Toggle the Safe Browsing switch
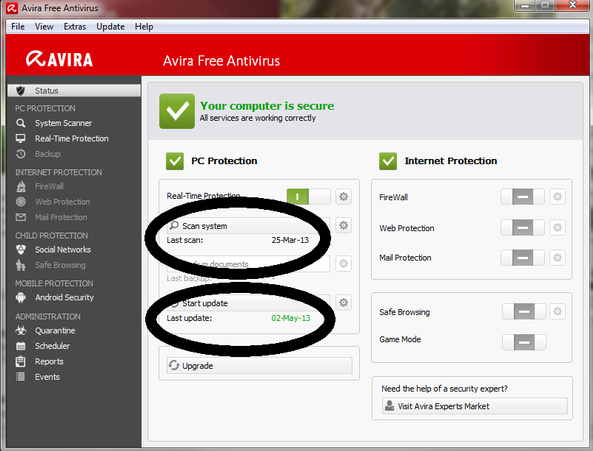 click(524, 312)
